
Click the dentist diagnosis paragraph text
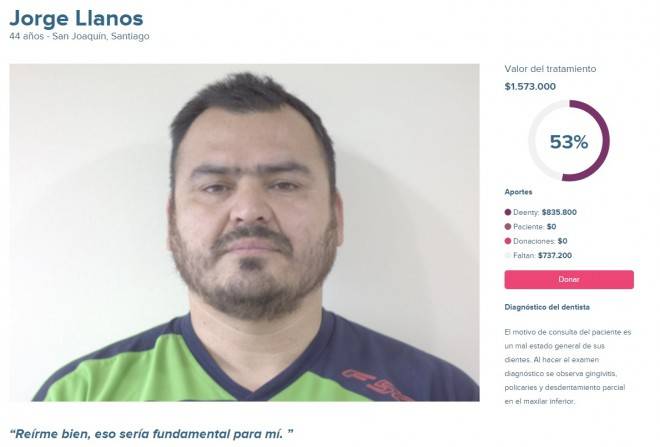pyautogui.click(x=568, y=367)
